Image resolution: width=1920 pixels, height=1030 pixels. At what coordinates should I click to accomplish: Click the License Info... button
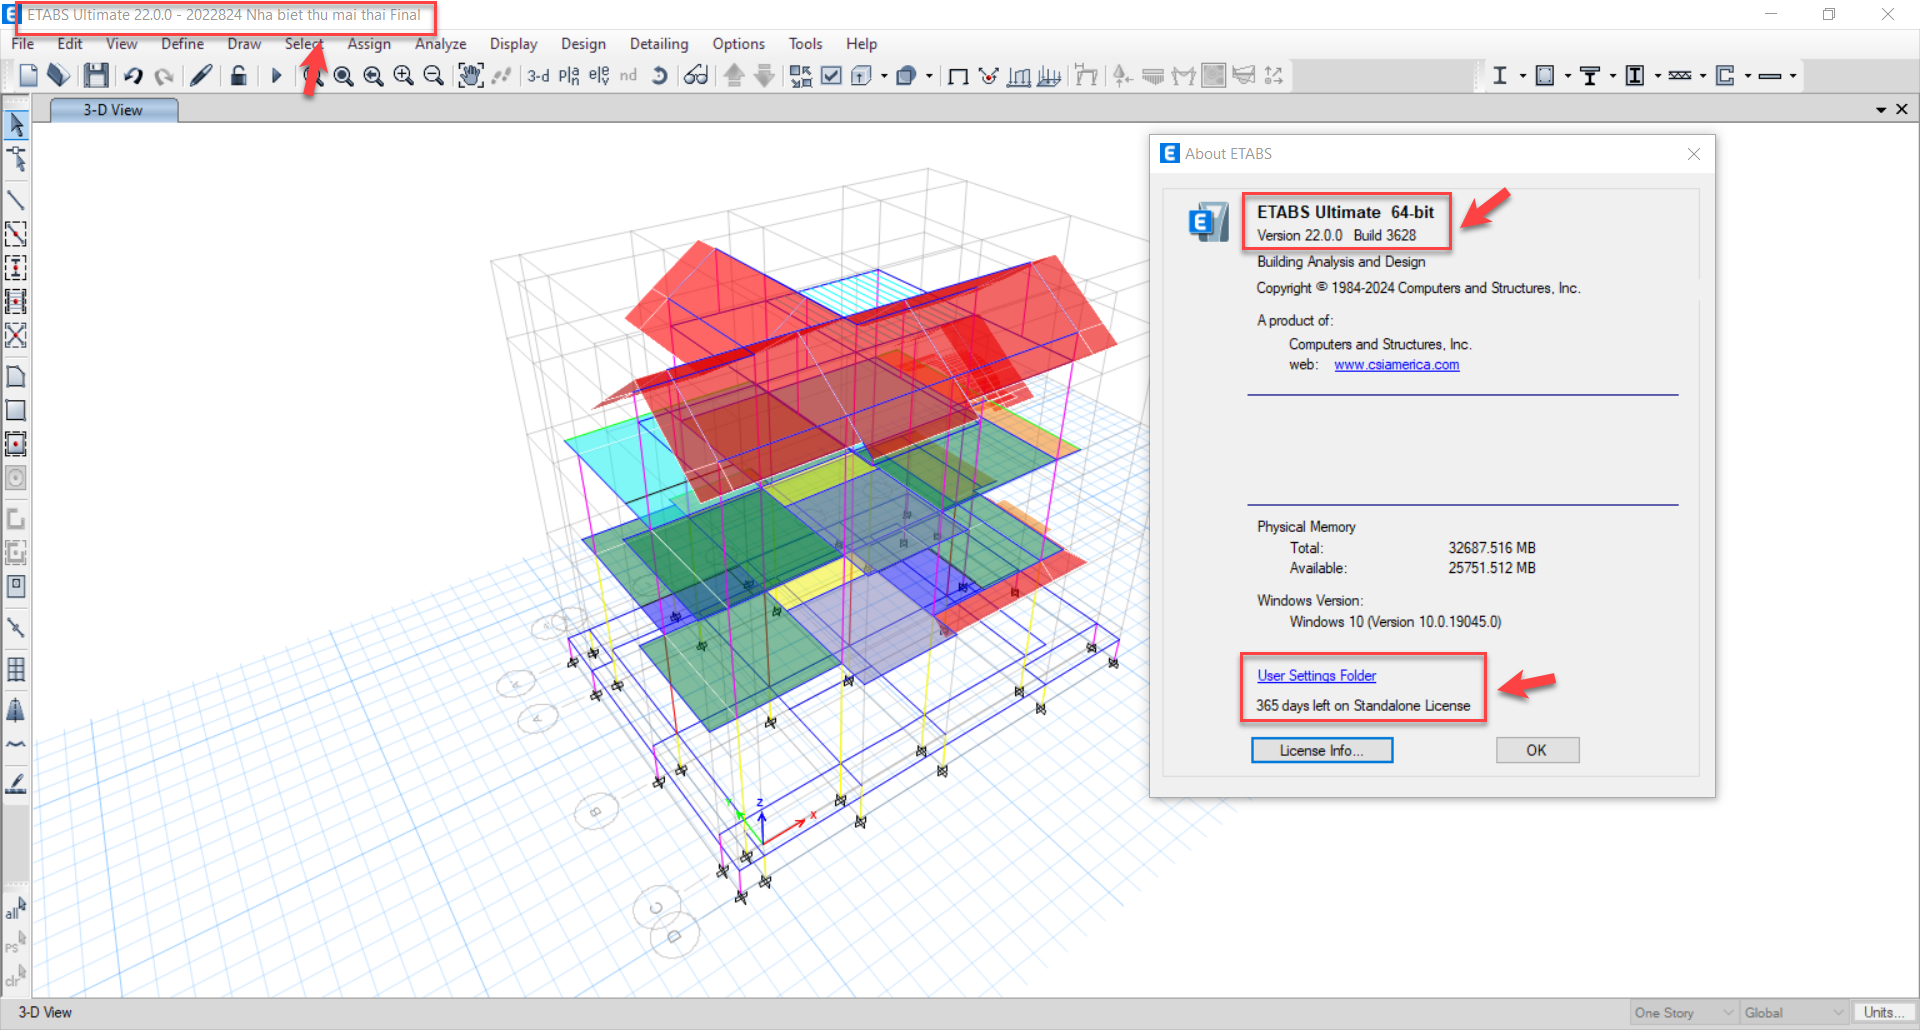point(1321,750)
